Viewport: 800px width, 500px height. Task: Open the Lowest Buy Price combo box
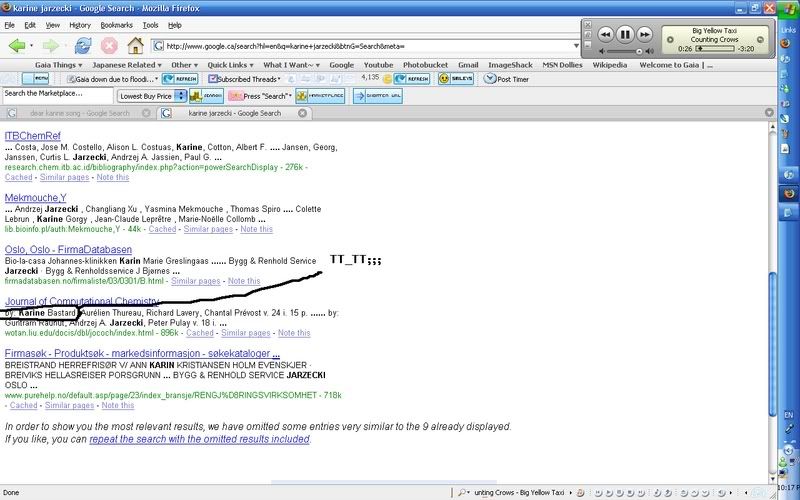(x=152, y=96)
